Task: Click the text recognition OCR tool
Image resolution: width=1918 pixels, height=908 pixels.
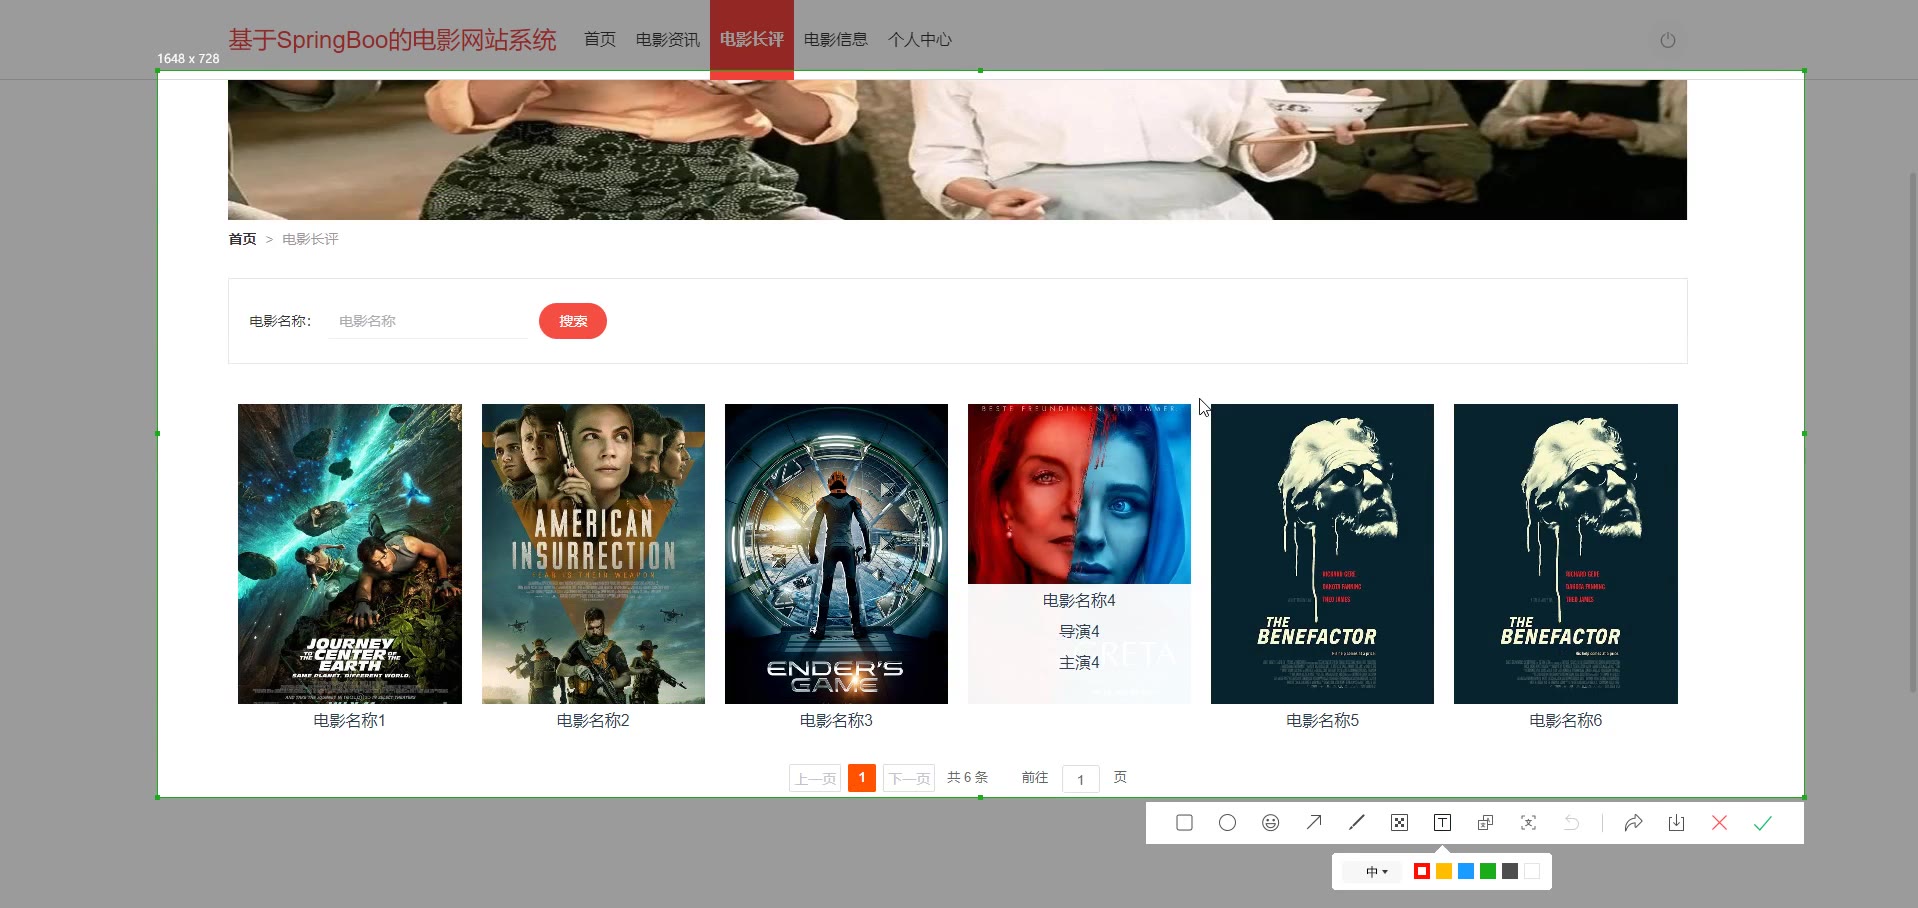Action: point(1528,823)
